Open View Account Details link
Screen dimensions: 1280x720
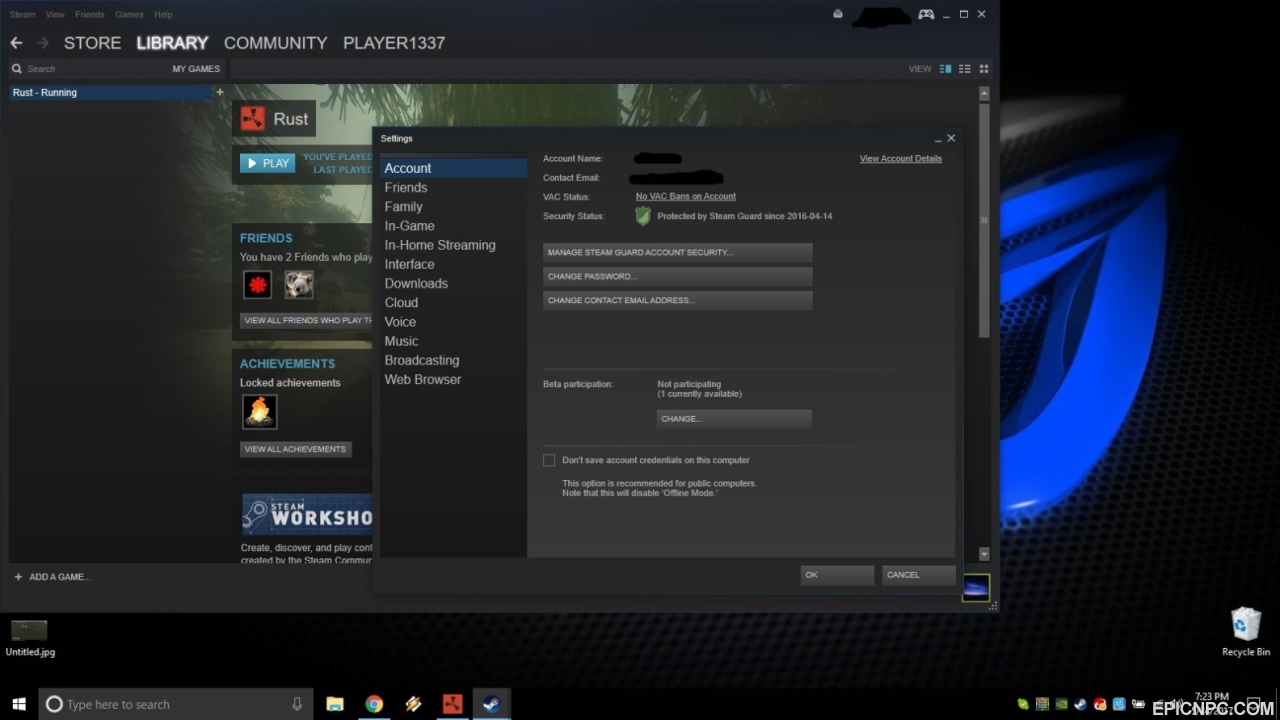(x=901, y=159)
